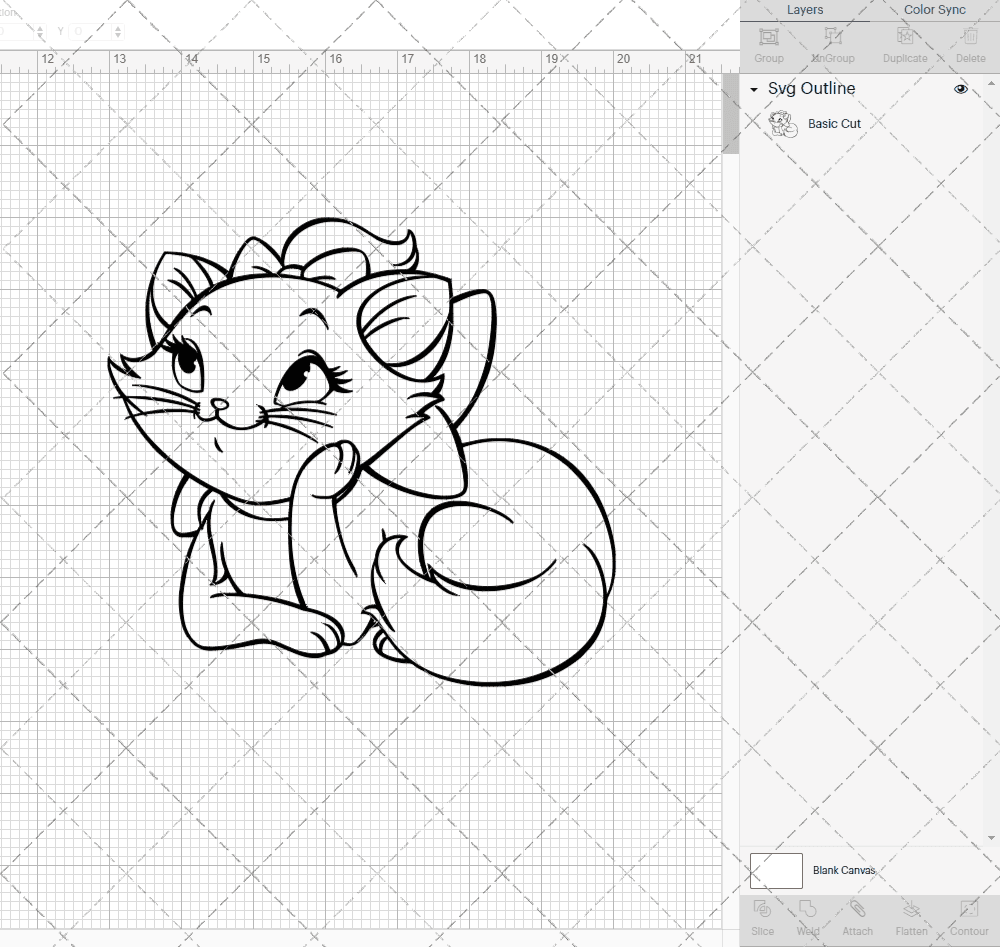Click the Y position input field

(x=91, y=31)
